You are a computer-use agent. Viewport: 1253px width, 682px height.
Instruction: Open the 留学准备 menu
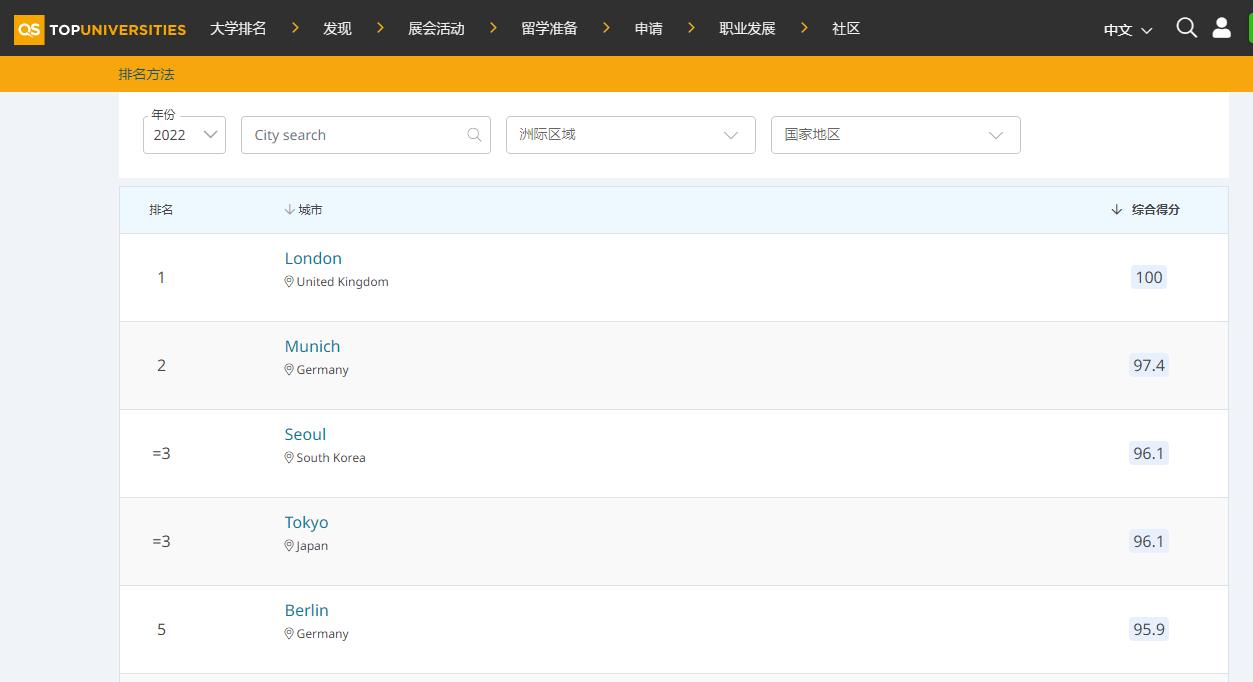pyautogui.click(x=549, y=29)
